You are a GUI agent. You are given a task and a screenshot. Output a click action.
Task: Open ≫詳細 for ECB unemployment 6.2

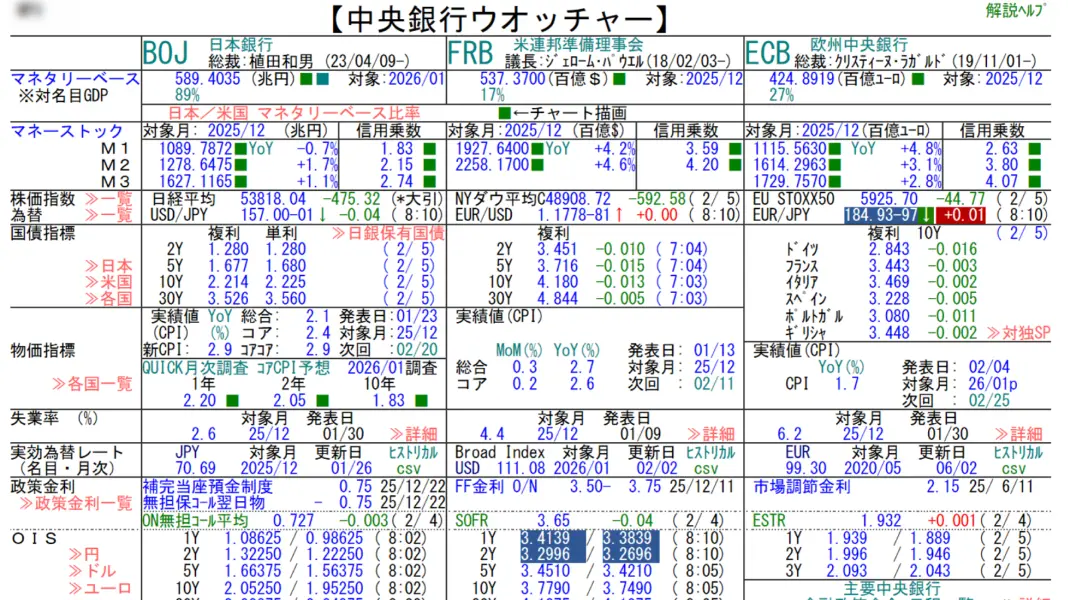point(1018,434)
